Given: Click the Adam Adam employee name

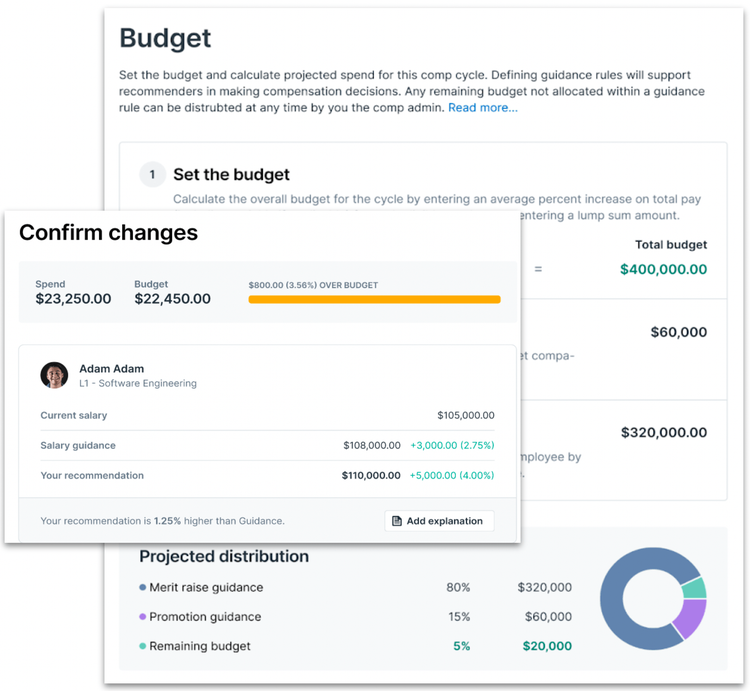Looking at the screenshot, I should tap(111, 369).
